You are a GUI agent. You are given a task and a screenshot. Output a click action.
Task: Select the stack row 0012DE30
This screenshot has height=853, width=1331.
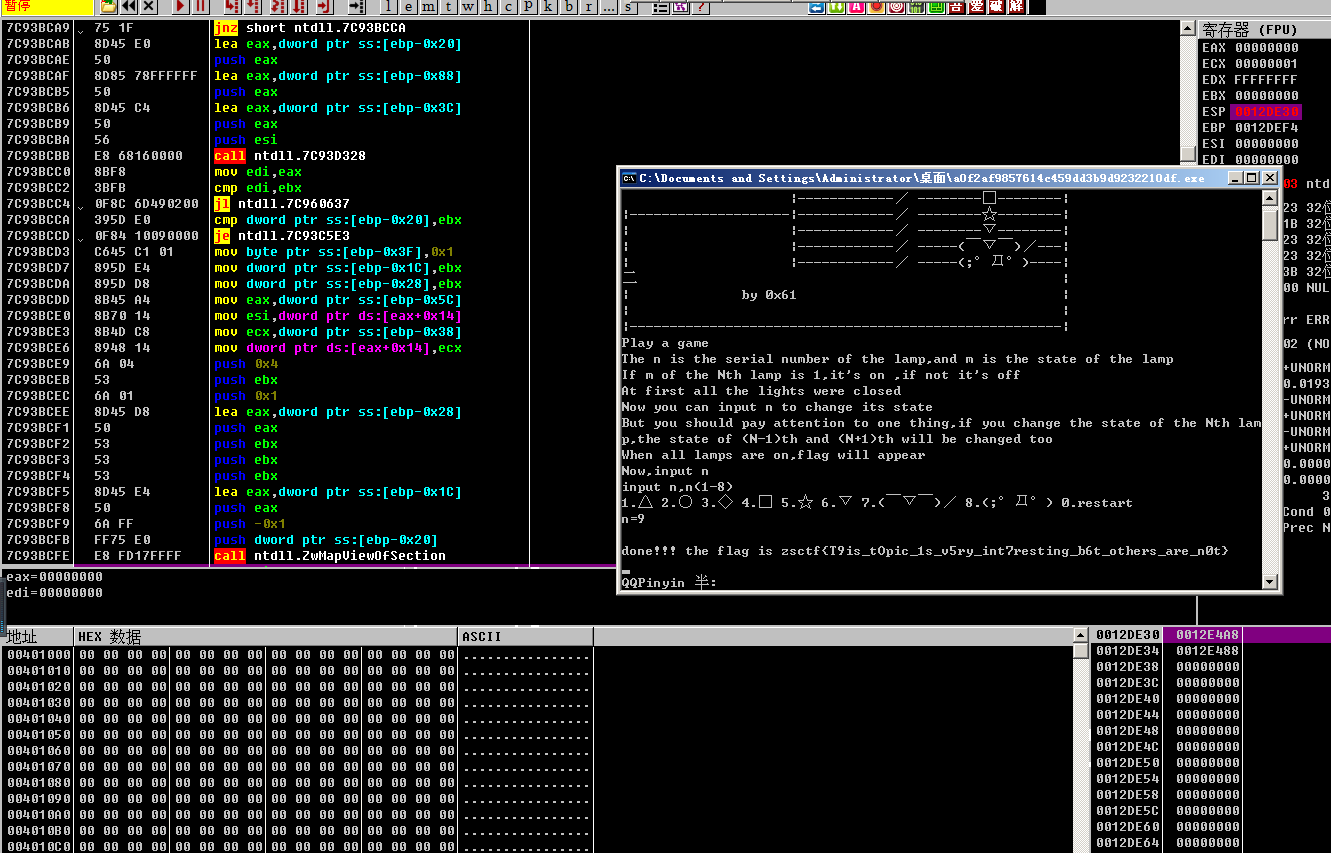click(x=1211, y=635)
